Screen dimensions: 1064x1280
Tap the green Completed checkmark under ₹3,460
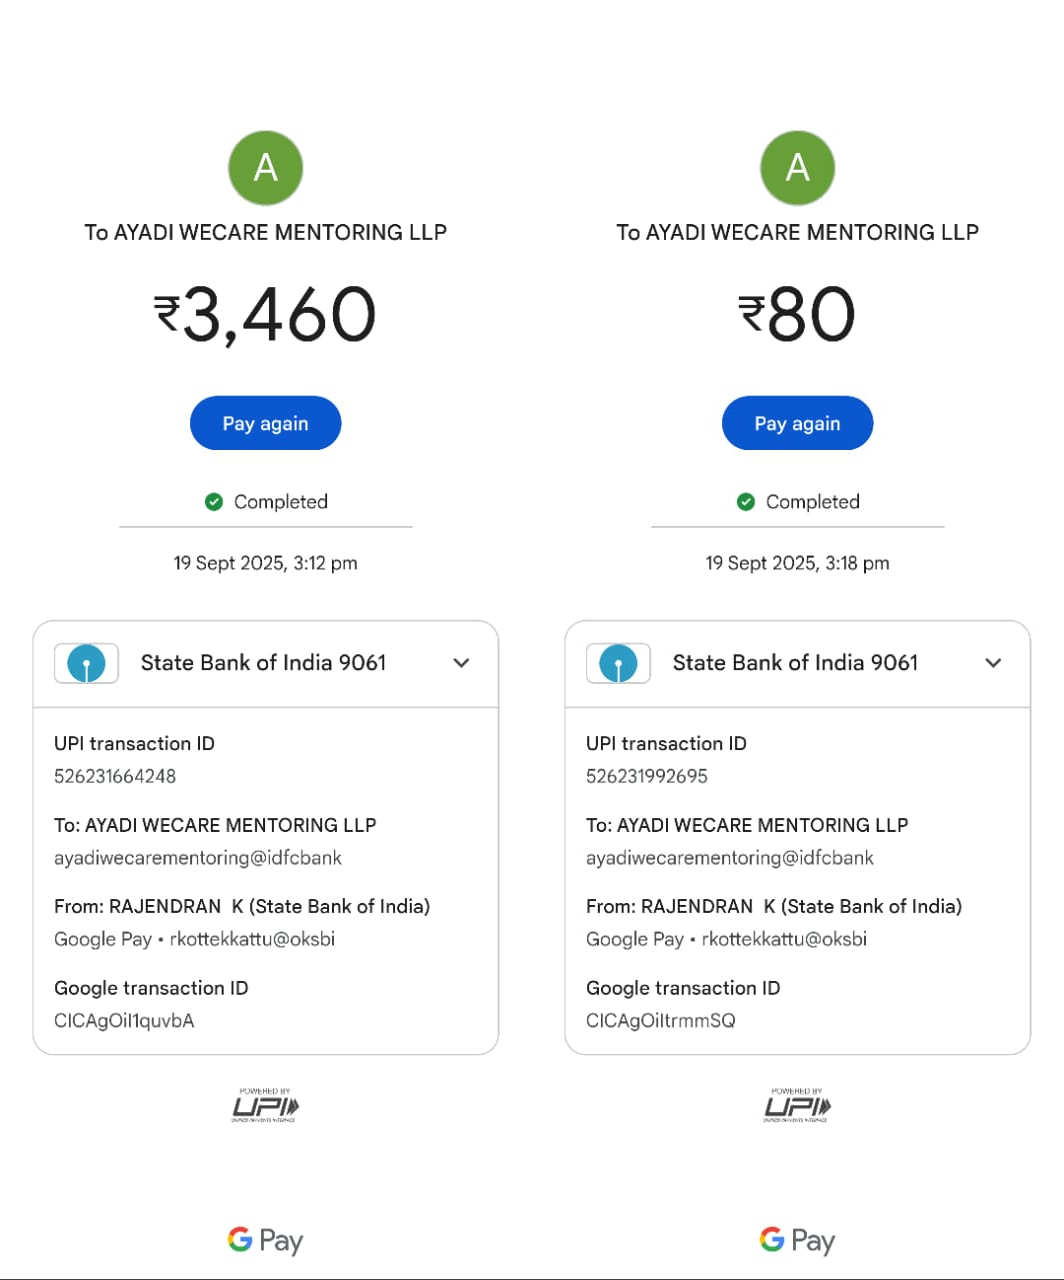click(214, 502)
